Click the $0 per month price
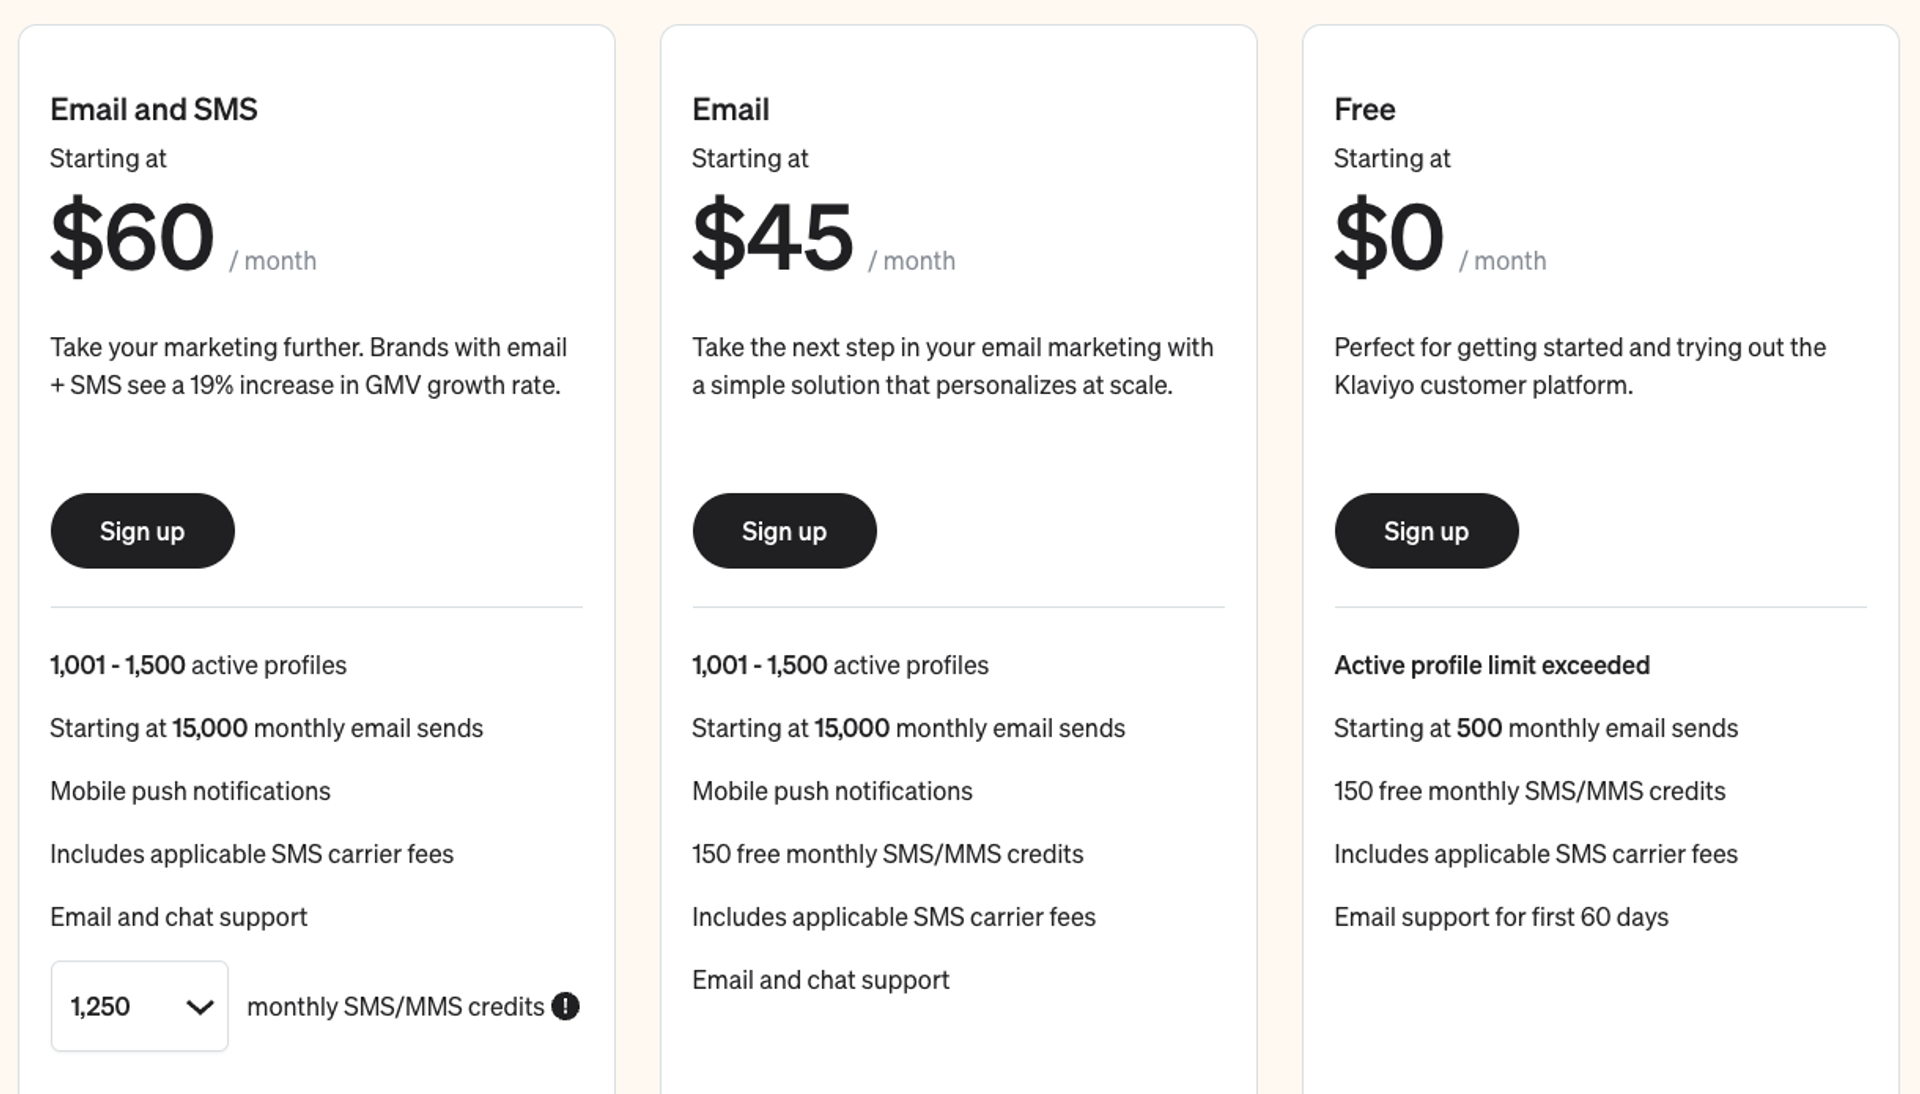The width and height of the screenshot is (1920, 1094). [1389, 235]
